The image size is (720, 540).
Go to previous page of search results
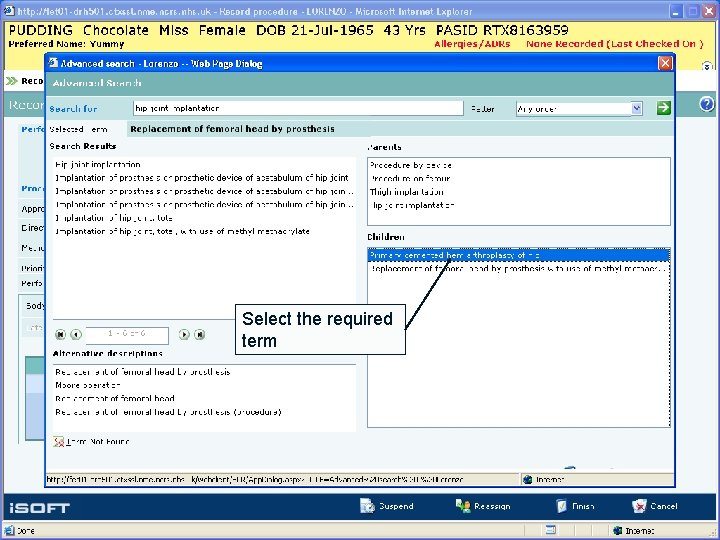pyautogui.click(x=76, y=335)
